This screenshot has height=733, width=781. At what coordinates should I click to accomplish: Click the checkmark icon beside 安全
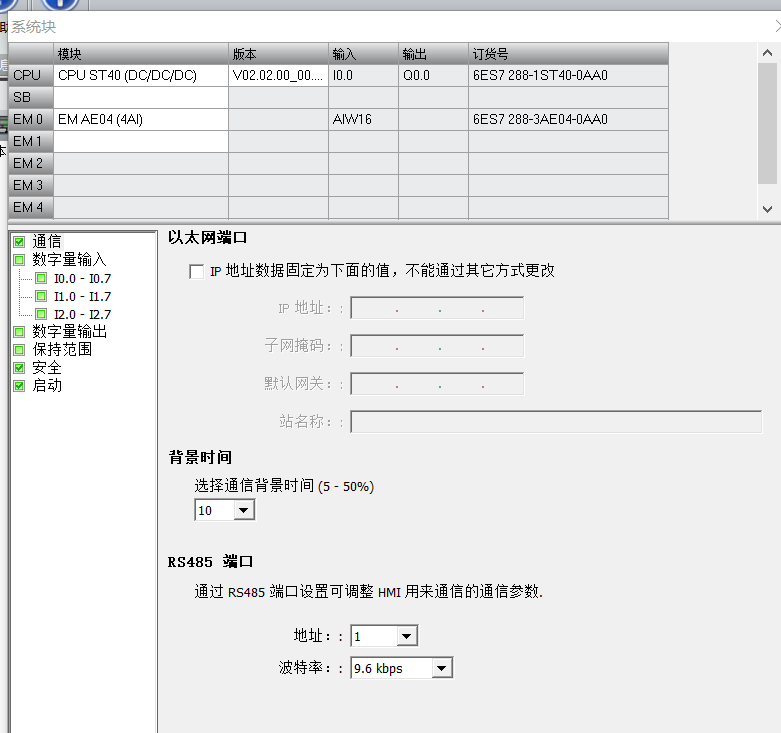point(19,367)
